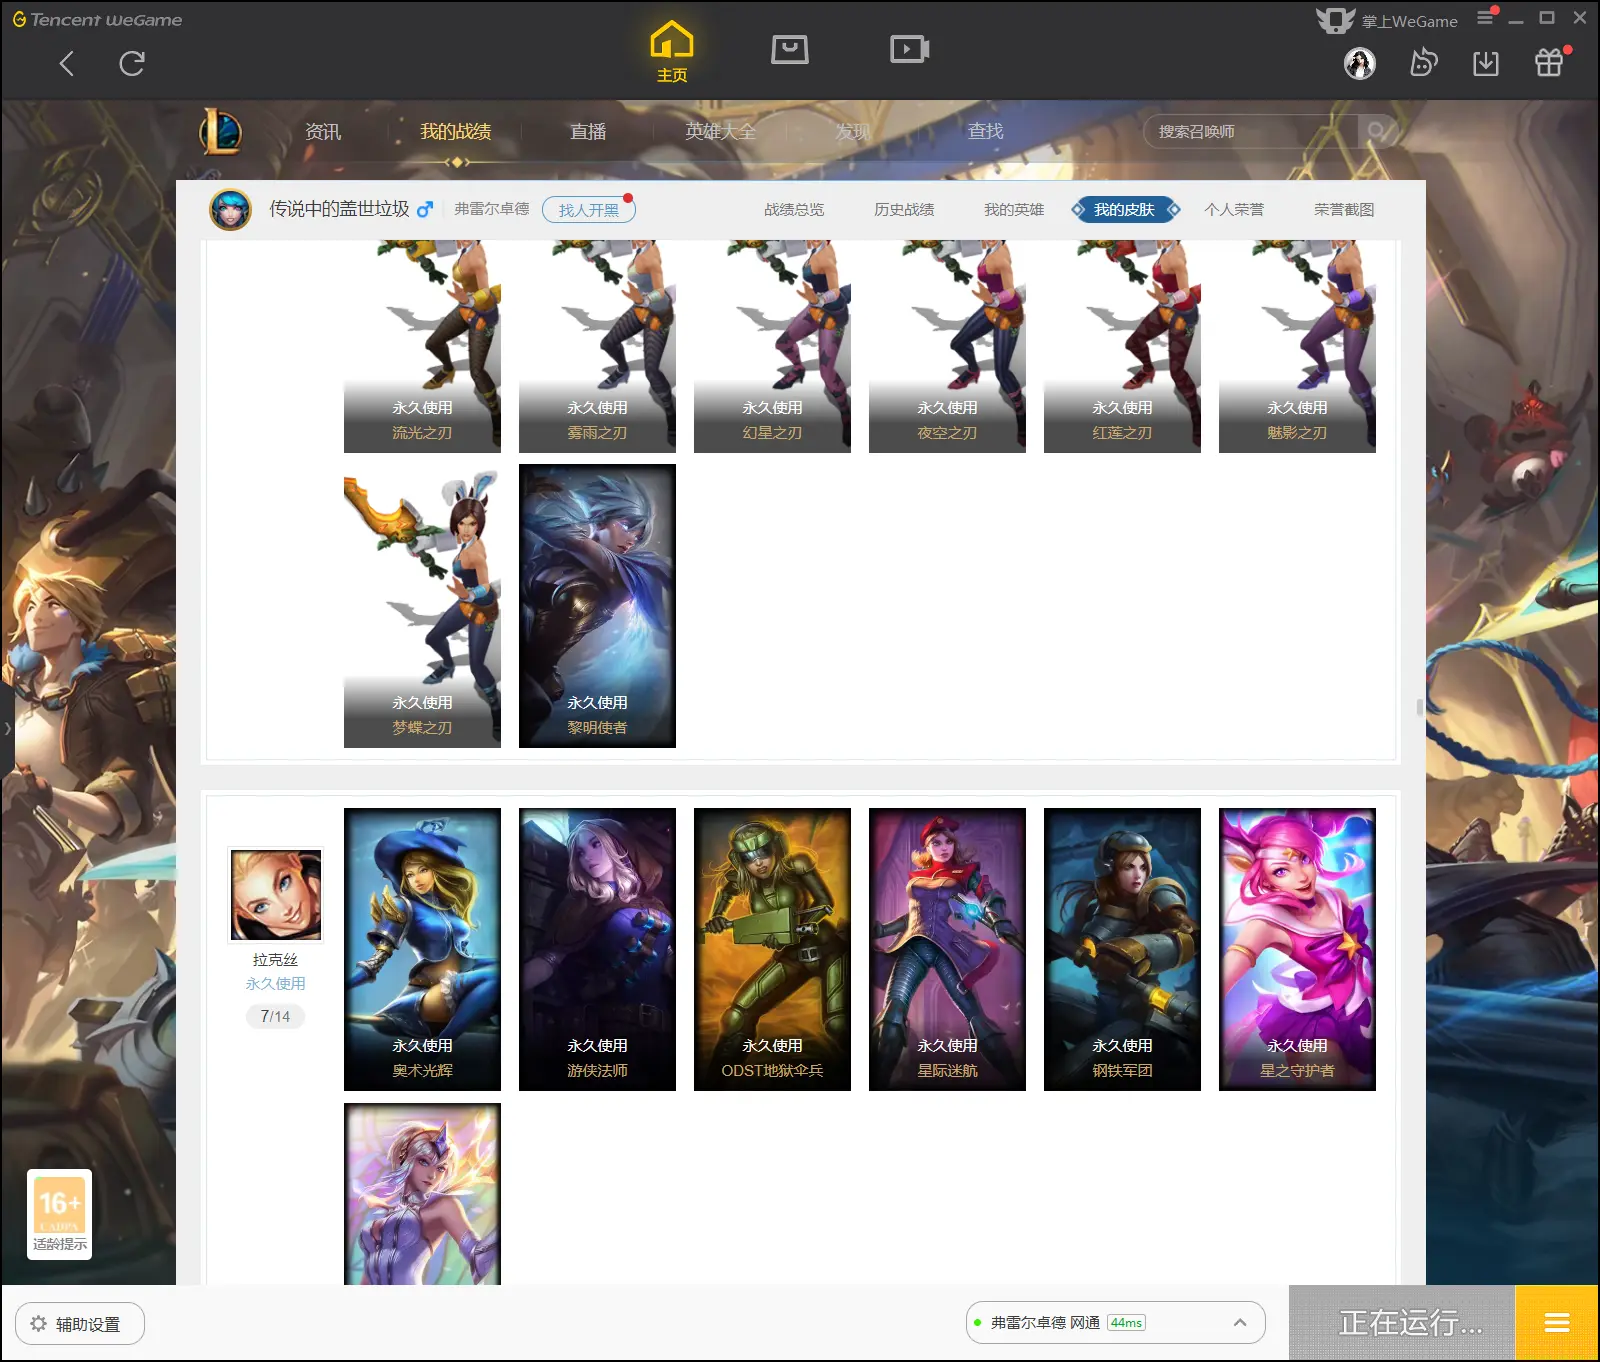Expand the server selector chevron

[x=1240, y=1322]
